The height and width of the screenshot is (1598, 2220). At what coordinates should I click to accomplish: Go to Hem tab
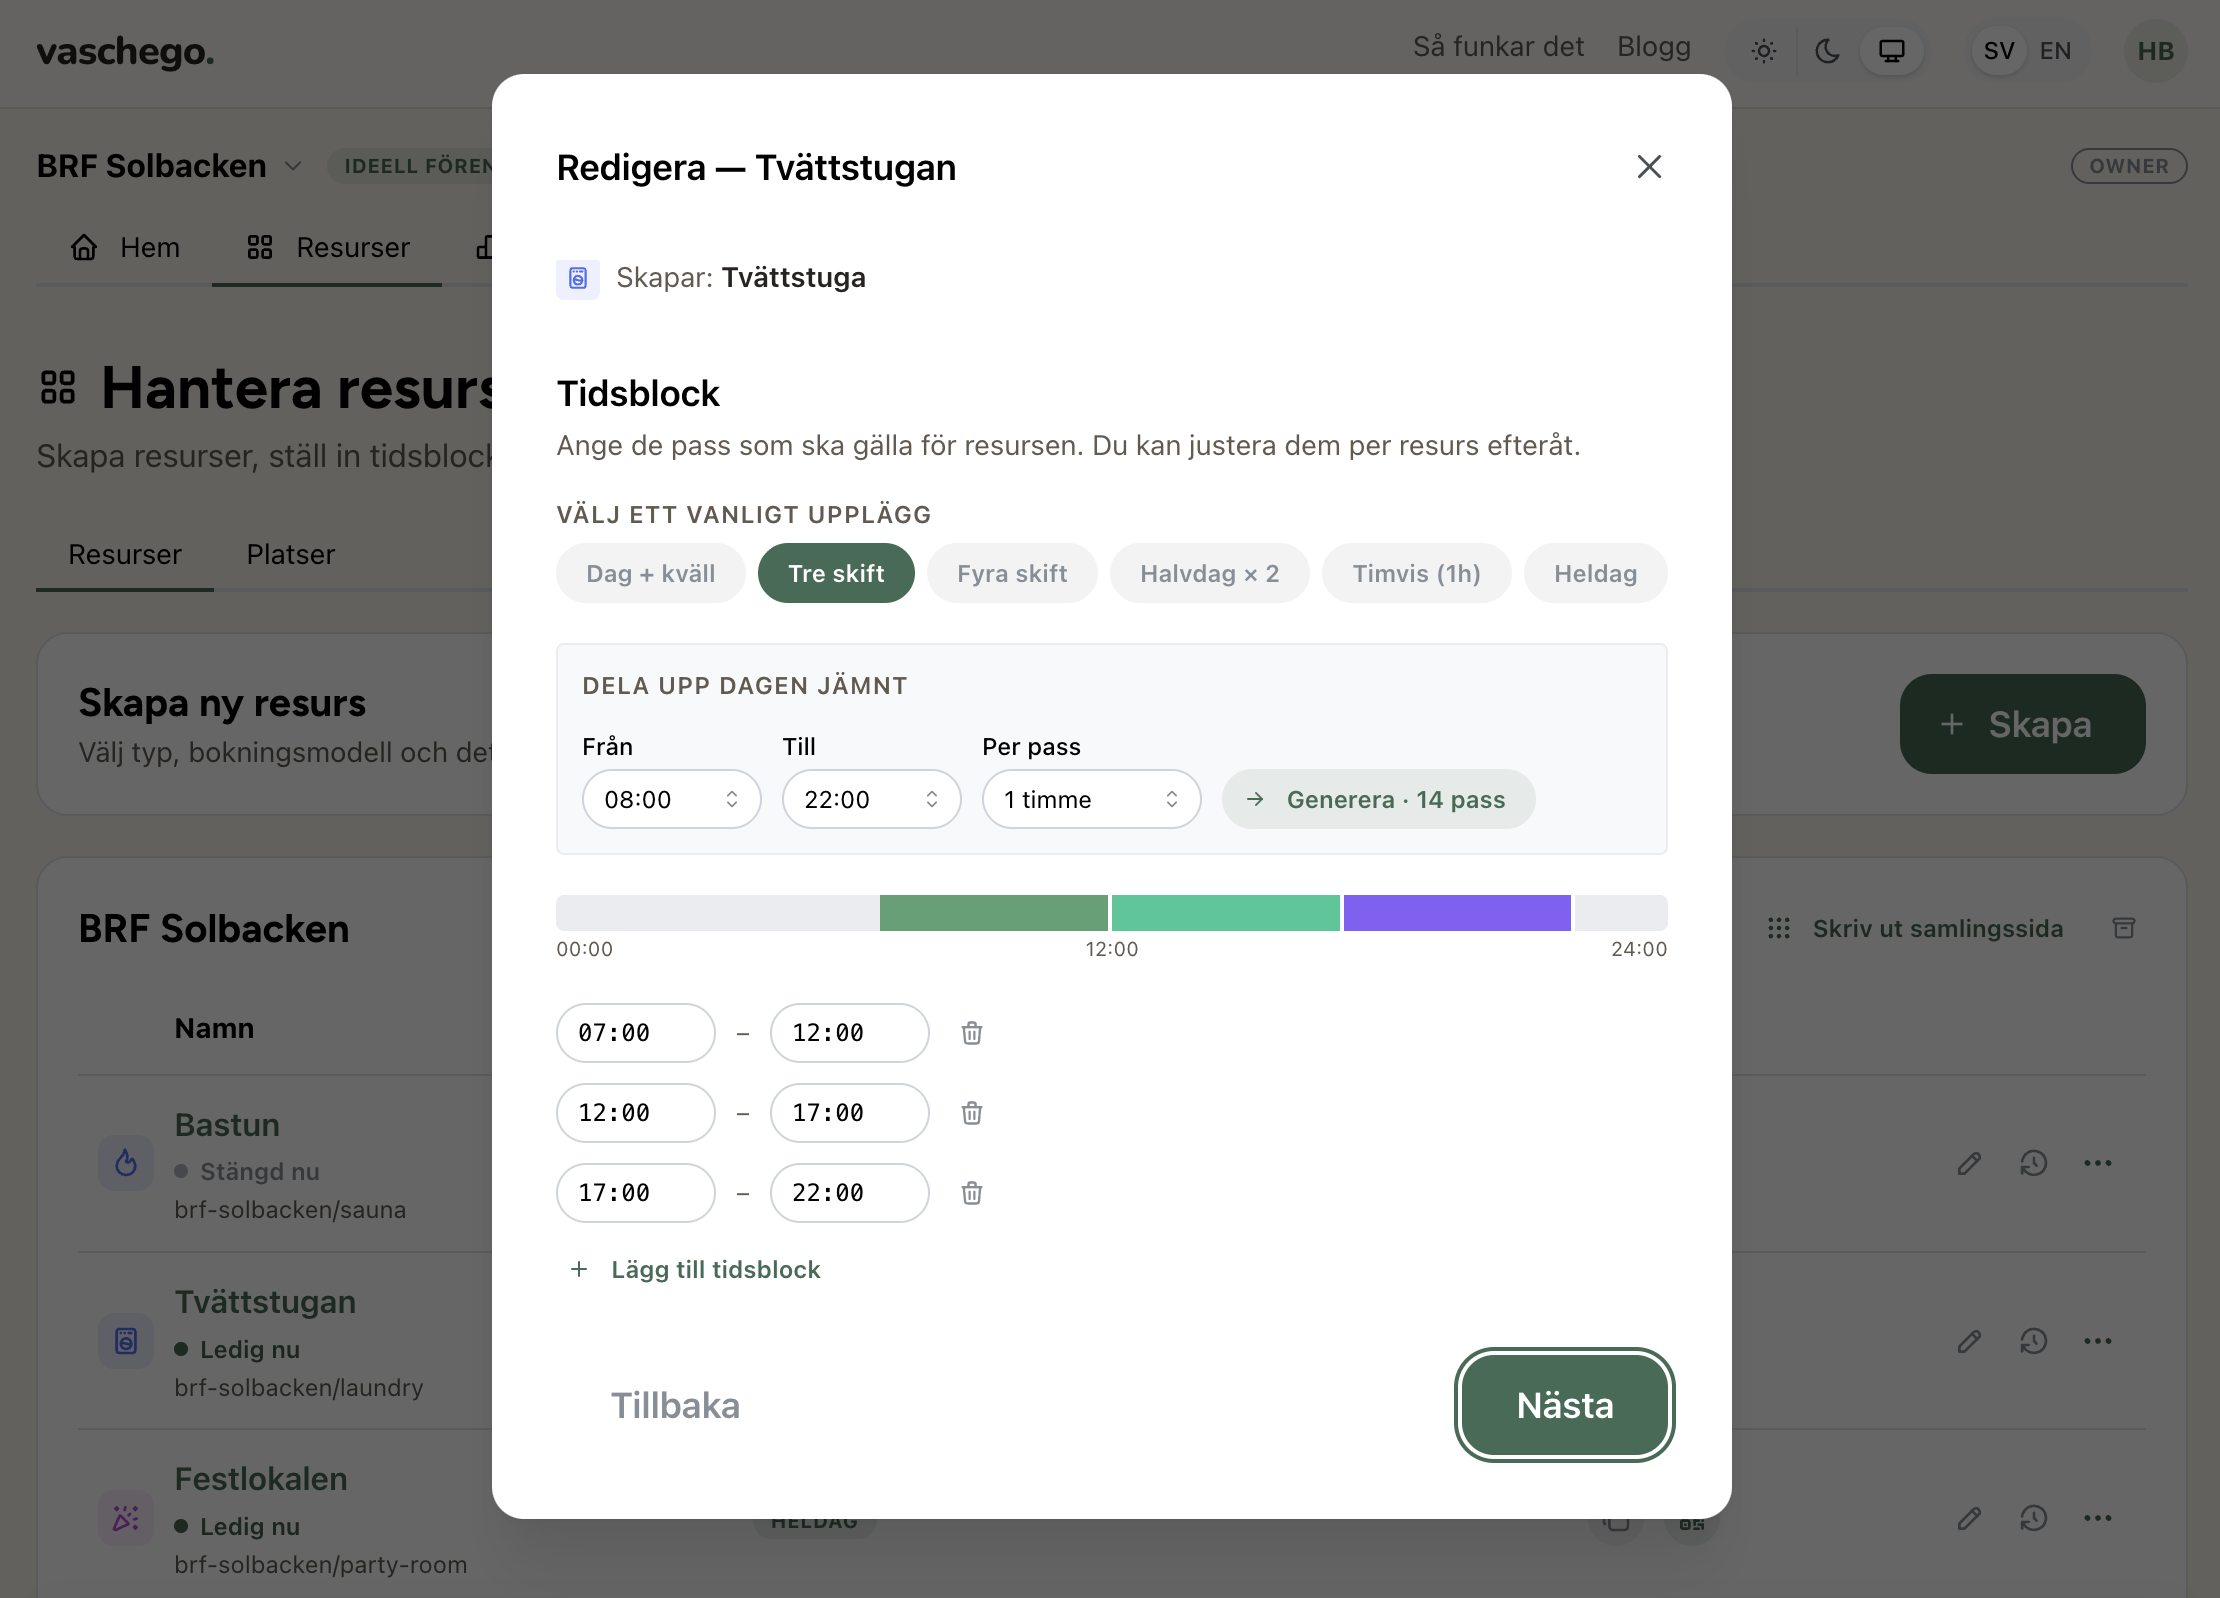tap(125, 248)
